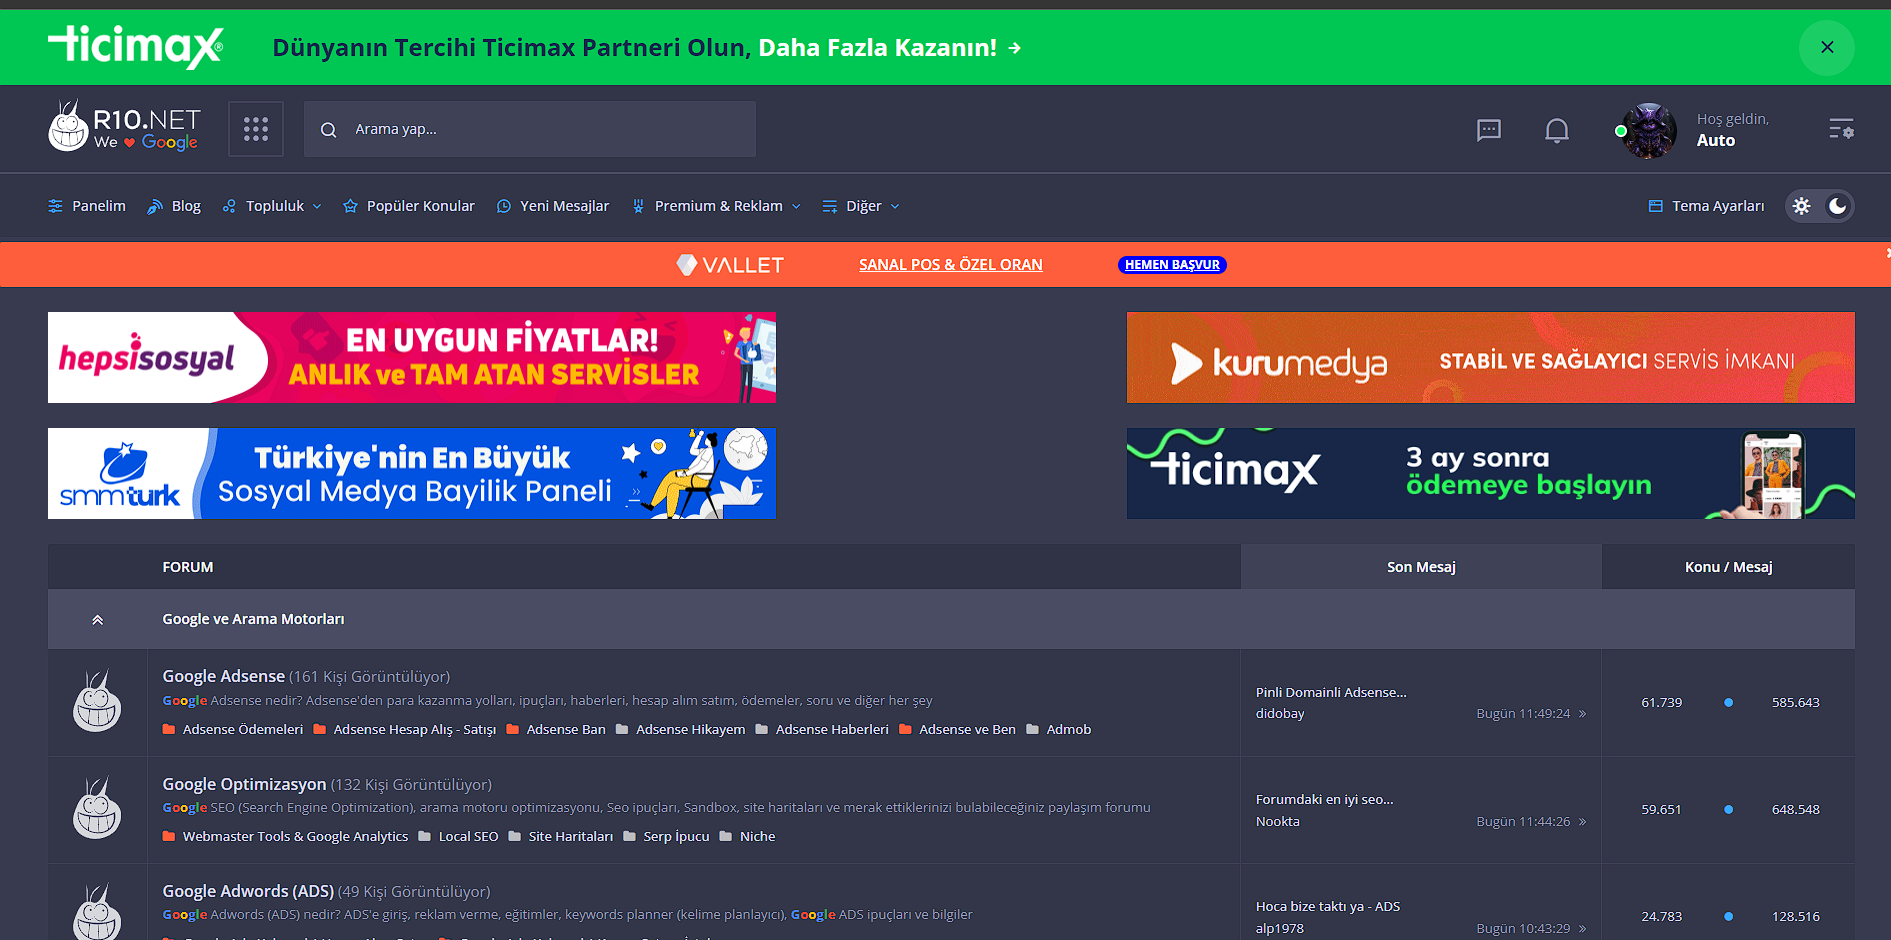Click the R10.NET logo
This screenshot has height=940, width=1891.
[125, 127]
